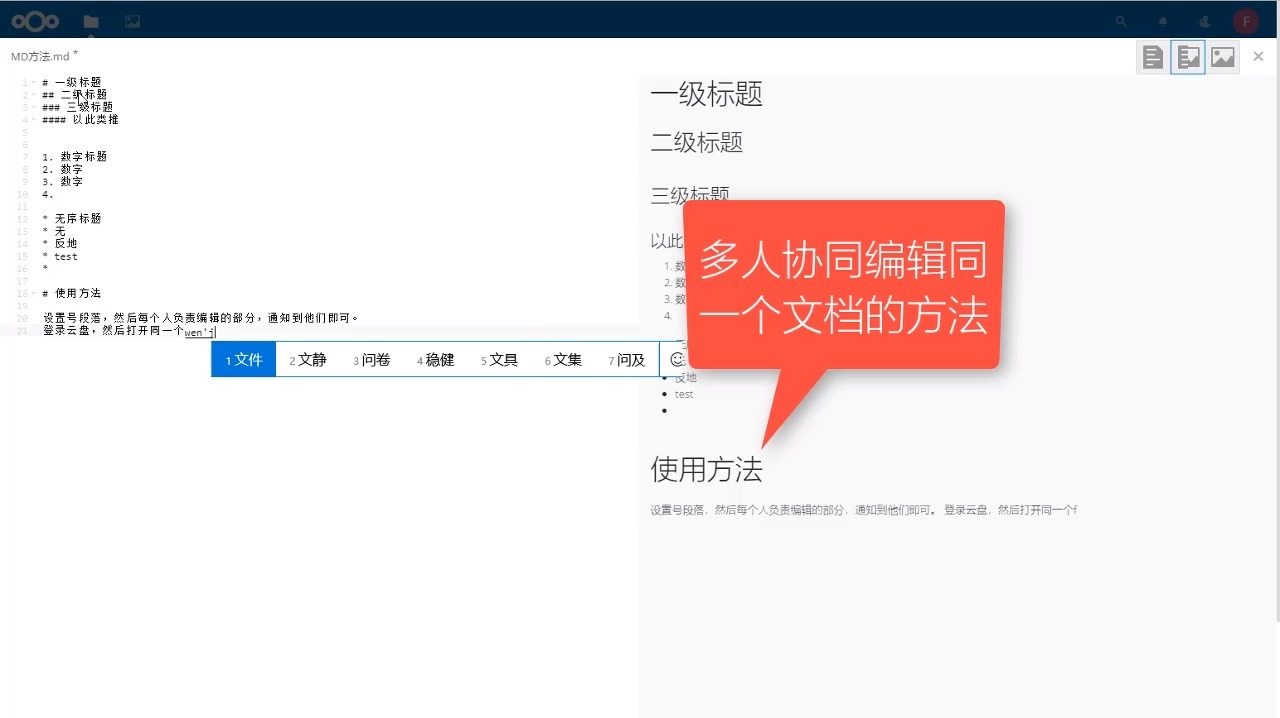Collapse the fold arrow on line 3
The width and height of the screenshot is (1280, 718).
[x=33, y=107]
